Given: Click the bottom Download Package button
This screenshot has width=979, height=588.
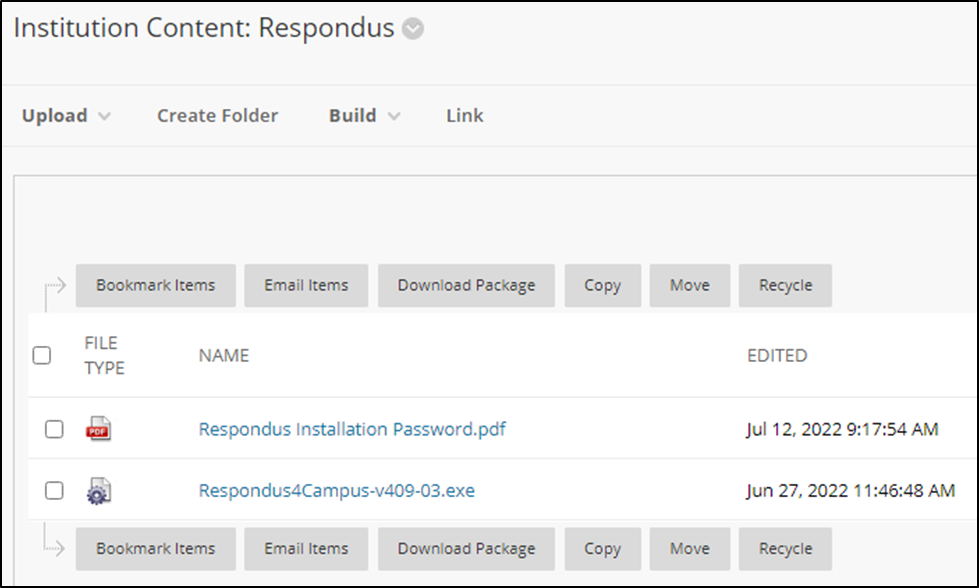Looking at the screenshot, I should point(466,549).
